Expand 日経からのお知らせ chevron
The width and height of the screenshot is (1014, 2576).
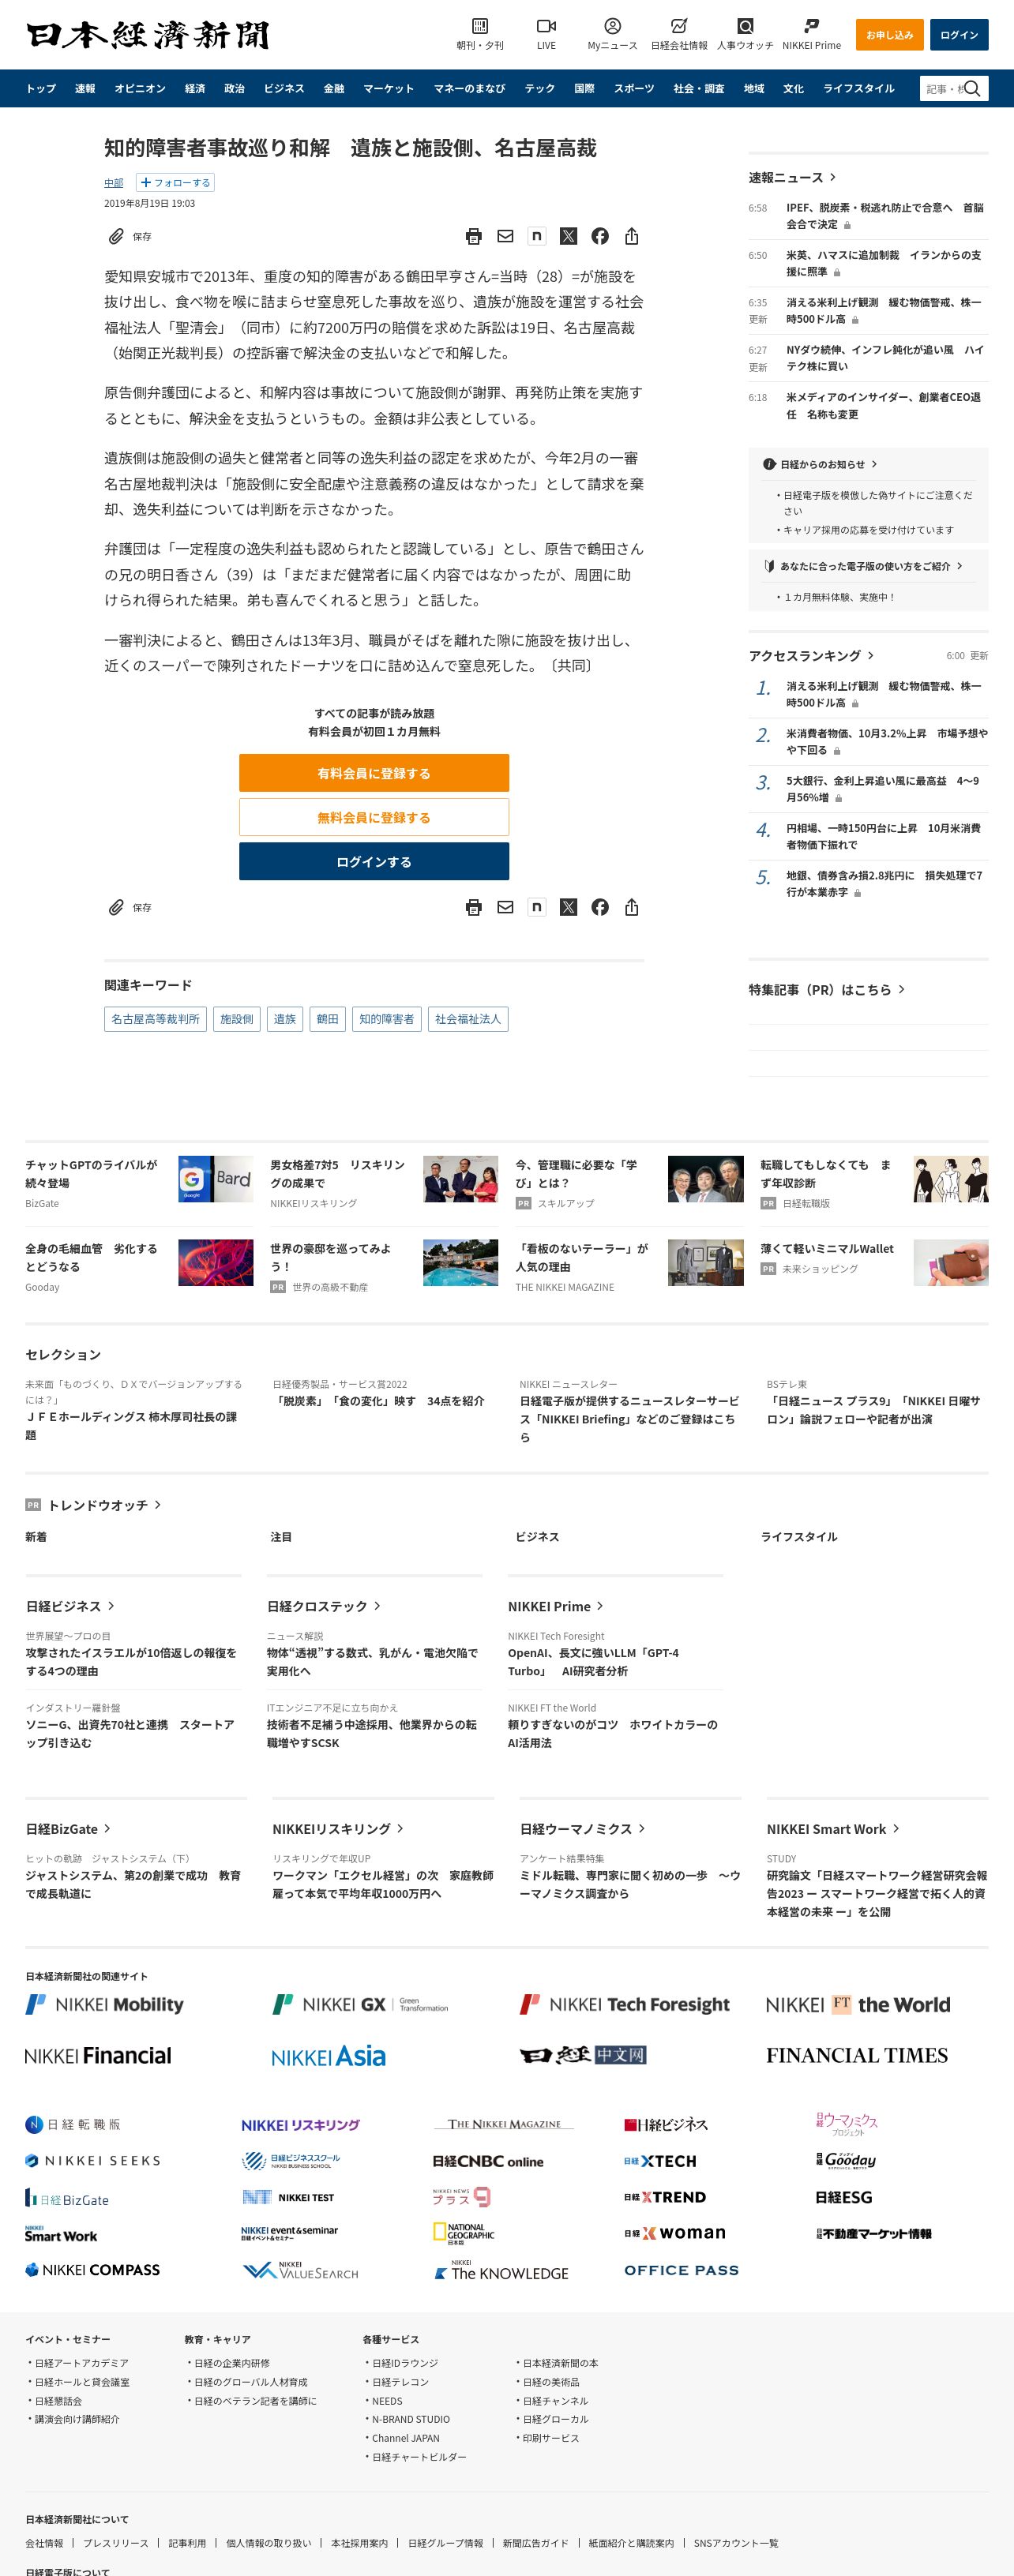coord(875,464)
